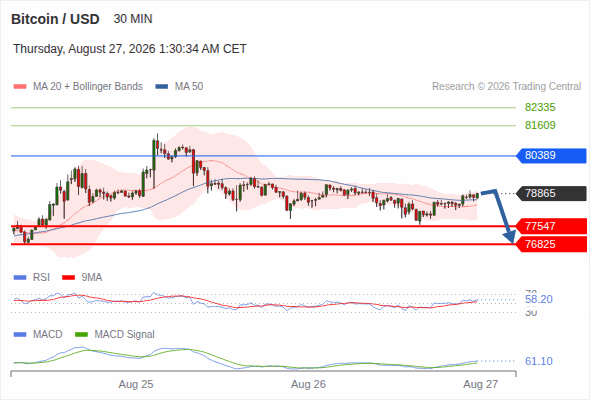Click the Bitcoin / USD title
Image resolution: width=590 pixels, height=400 pixels.
pos(55,19)
